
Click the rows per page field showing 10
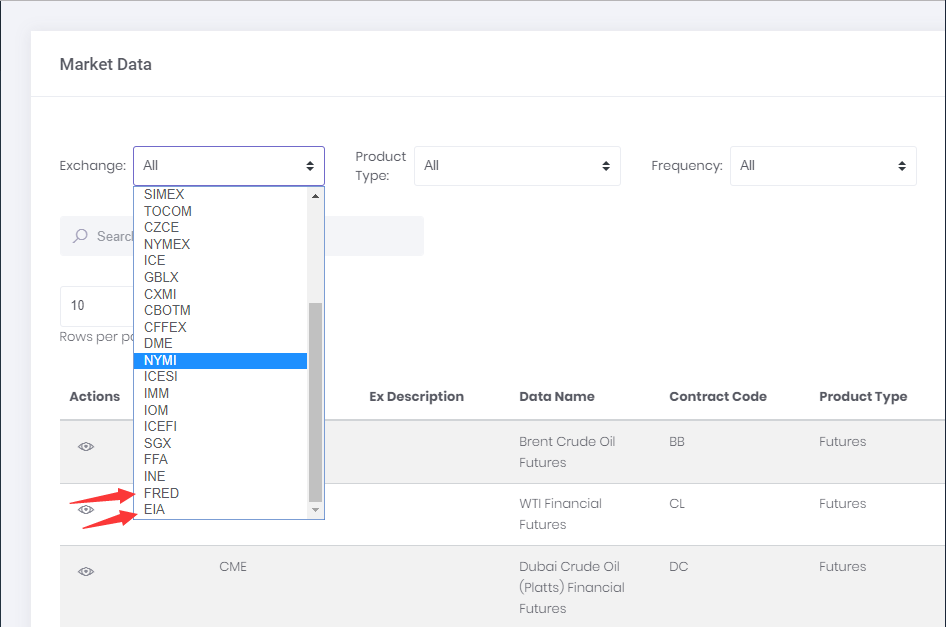[x=96, y=305]
